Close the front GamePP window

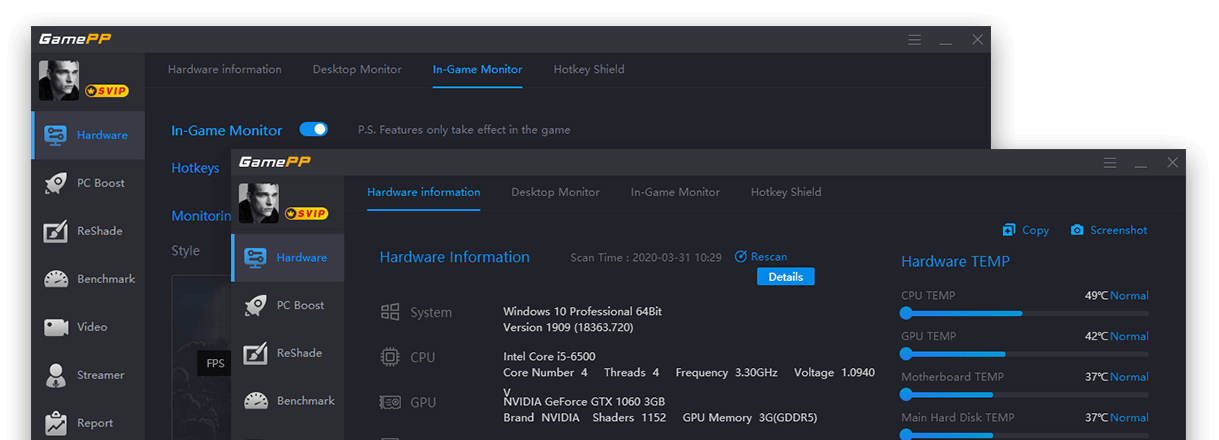pos(1173,163)
